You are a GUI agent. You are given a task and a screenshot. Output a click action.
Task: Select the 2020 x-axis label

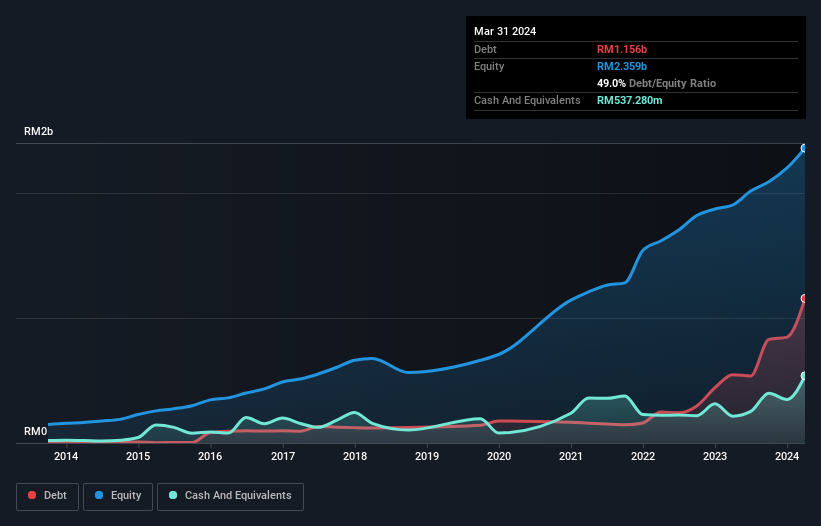point(499,457)
